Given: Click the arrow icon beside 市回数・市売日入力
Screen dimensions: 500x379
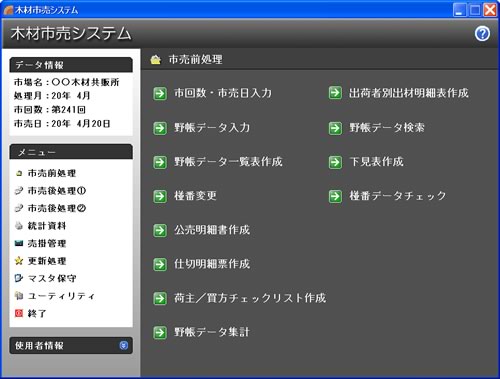Looking at the screenshot, I should pos(160,93).
